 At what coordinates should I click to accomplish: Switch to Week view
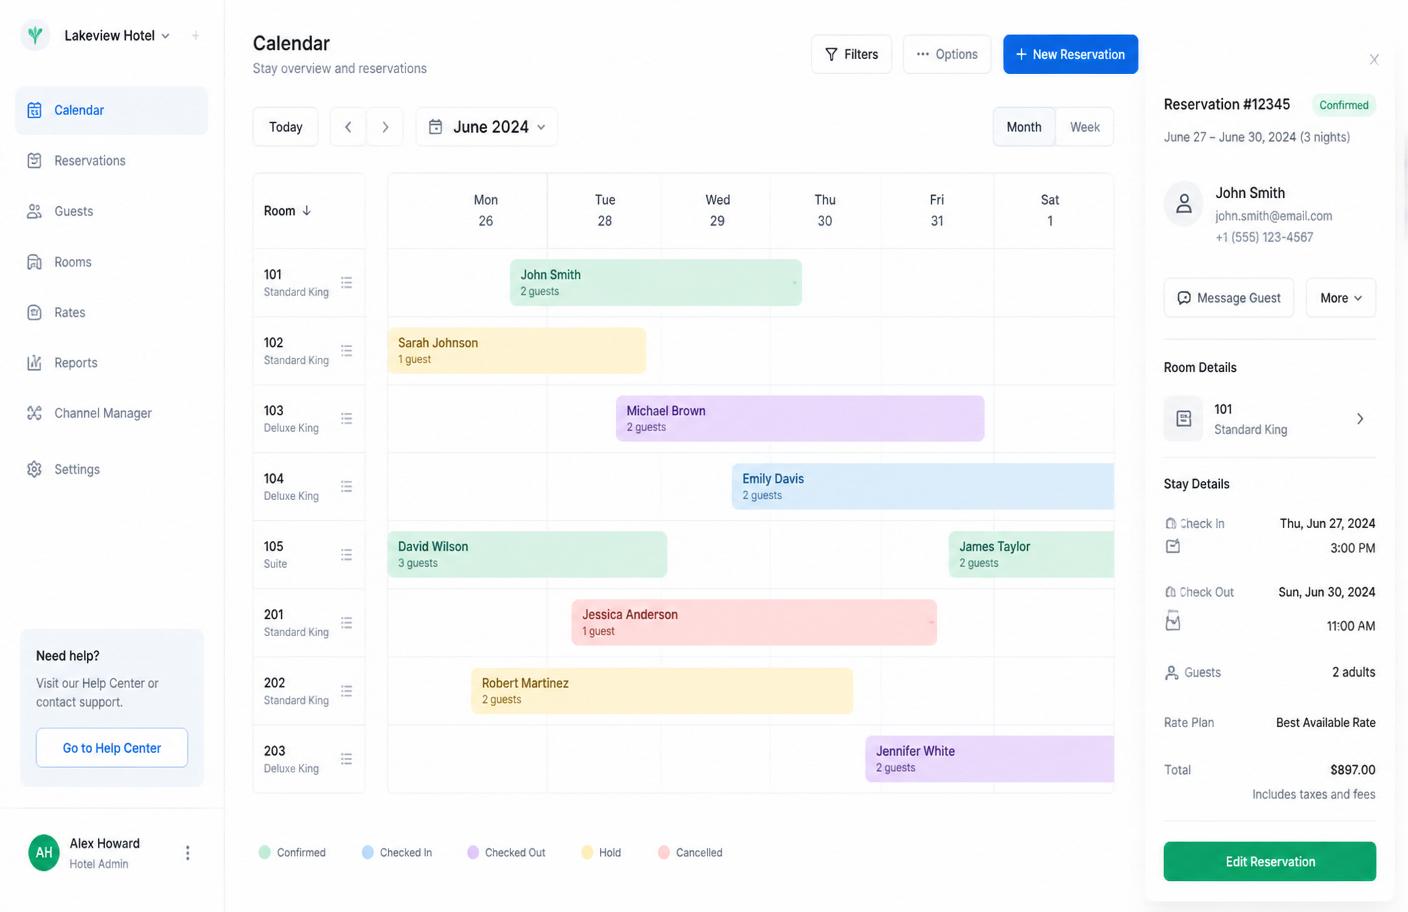click(1084, 127)
